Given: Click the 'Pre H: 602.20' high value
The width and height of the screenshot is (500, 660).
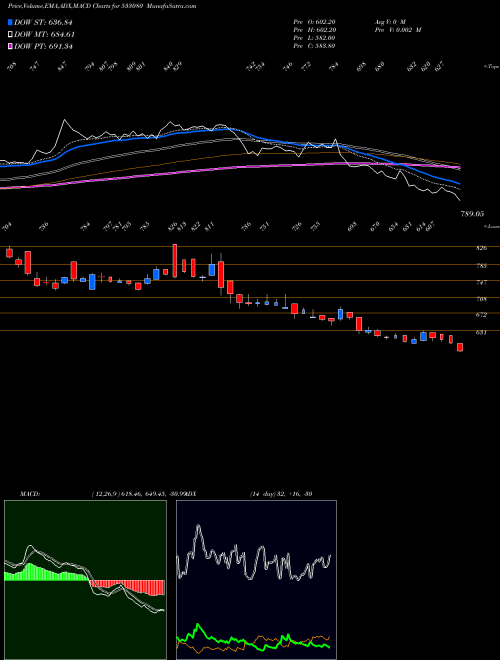Looking at the screenshot, I should 314,29.
